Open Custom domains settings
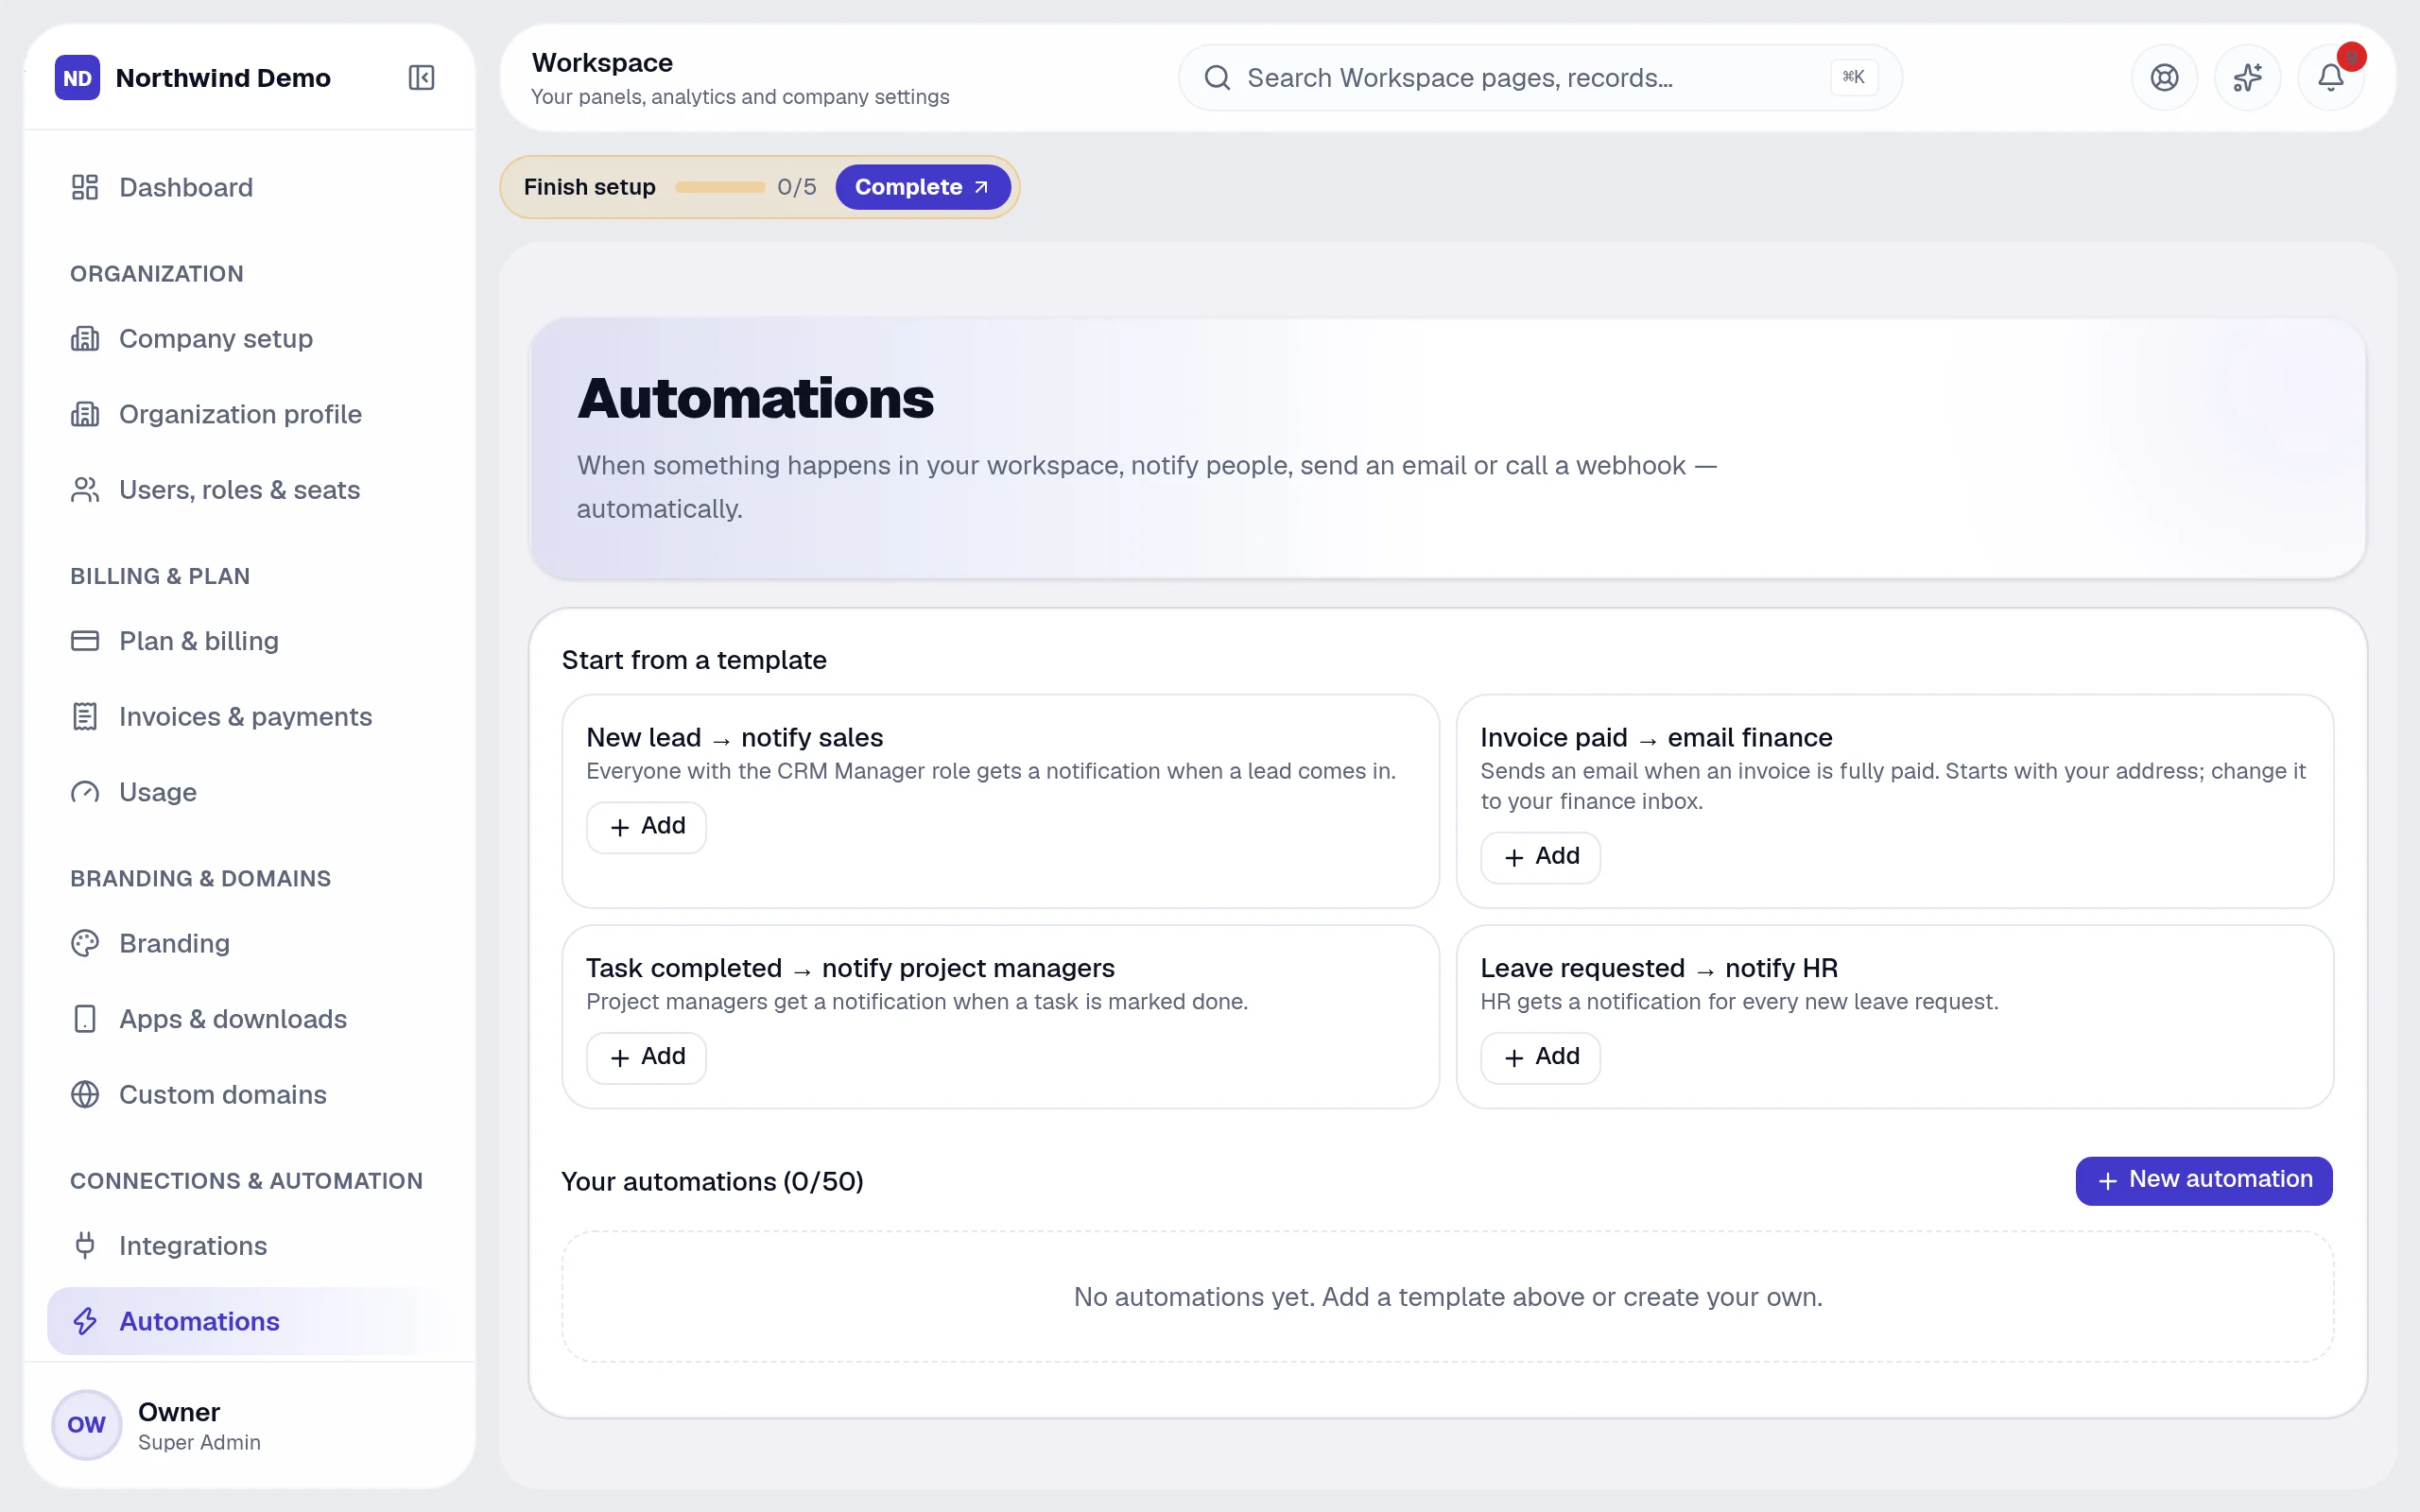 250,1094
